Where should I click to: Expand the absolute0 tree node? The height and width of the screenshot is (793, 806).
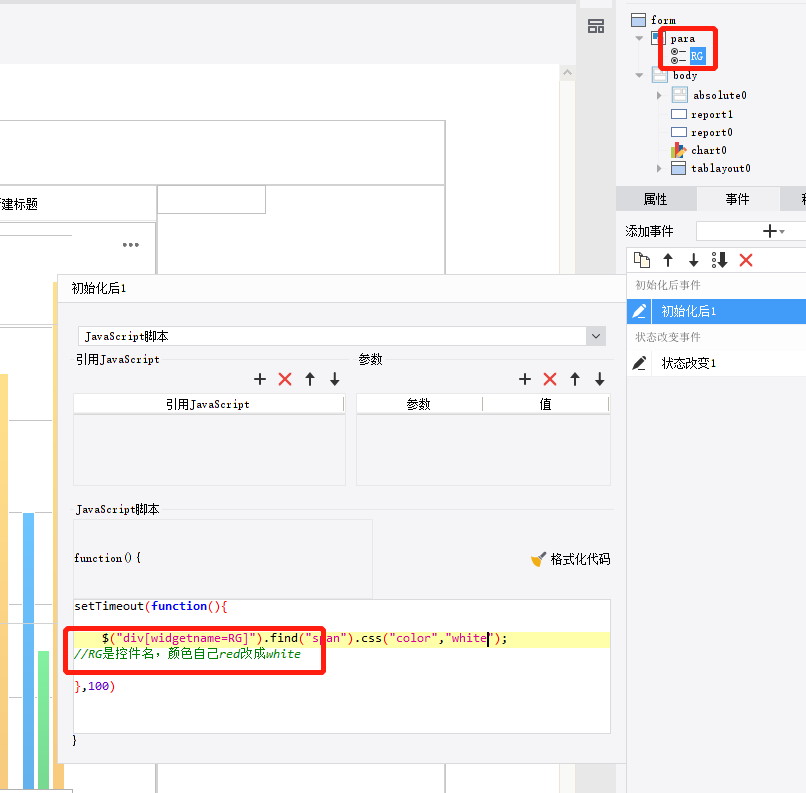coord(659,95)
